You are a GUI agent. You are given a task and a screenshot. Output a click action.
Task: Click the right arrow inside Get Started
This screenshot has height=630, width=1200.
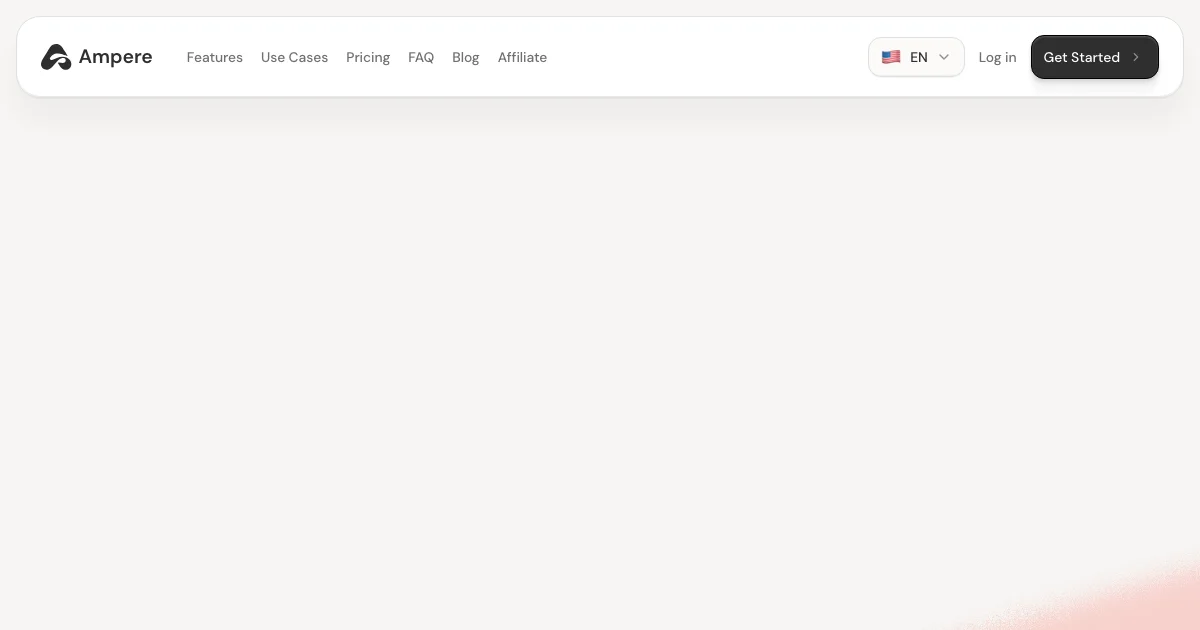(1136, 57)
